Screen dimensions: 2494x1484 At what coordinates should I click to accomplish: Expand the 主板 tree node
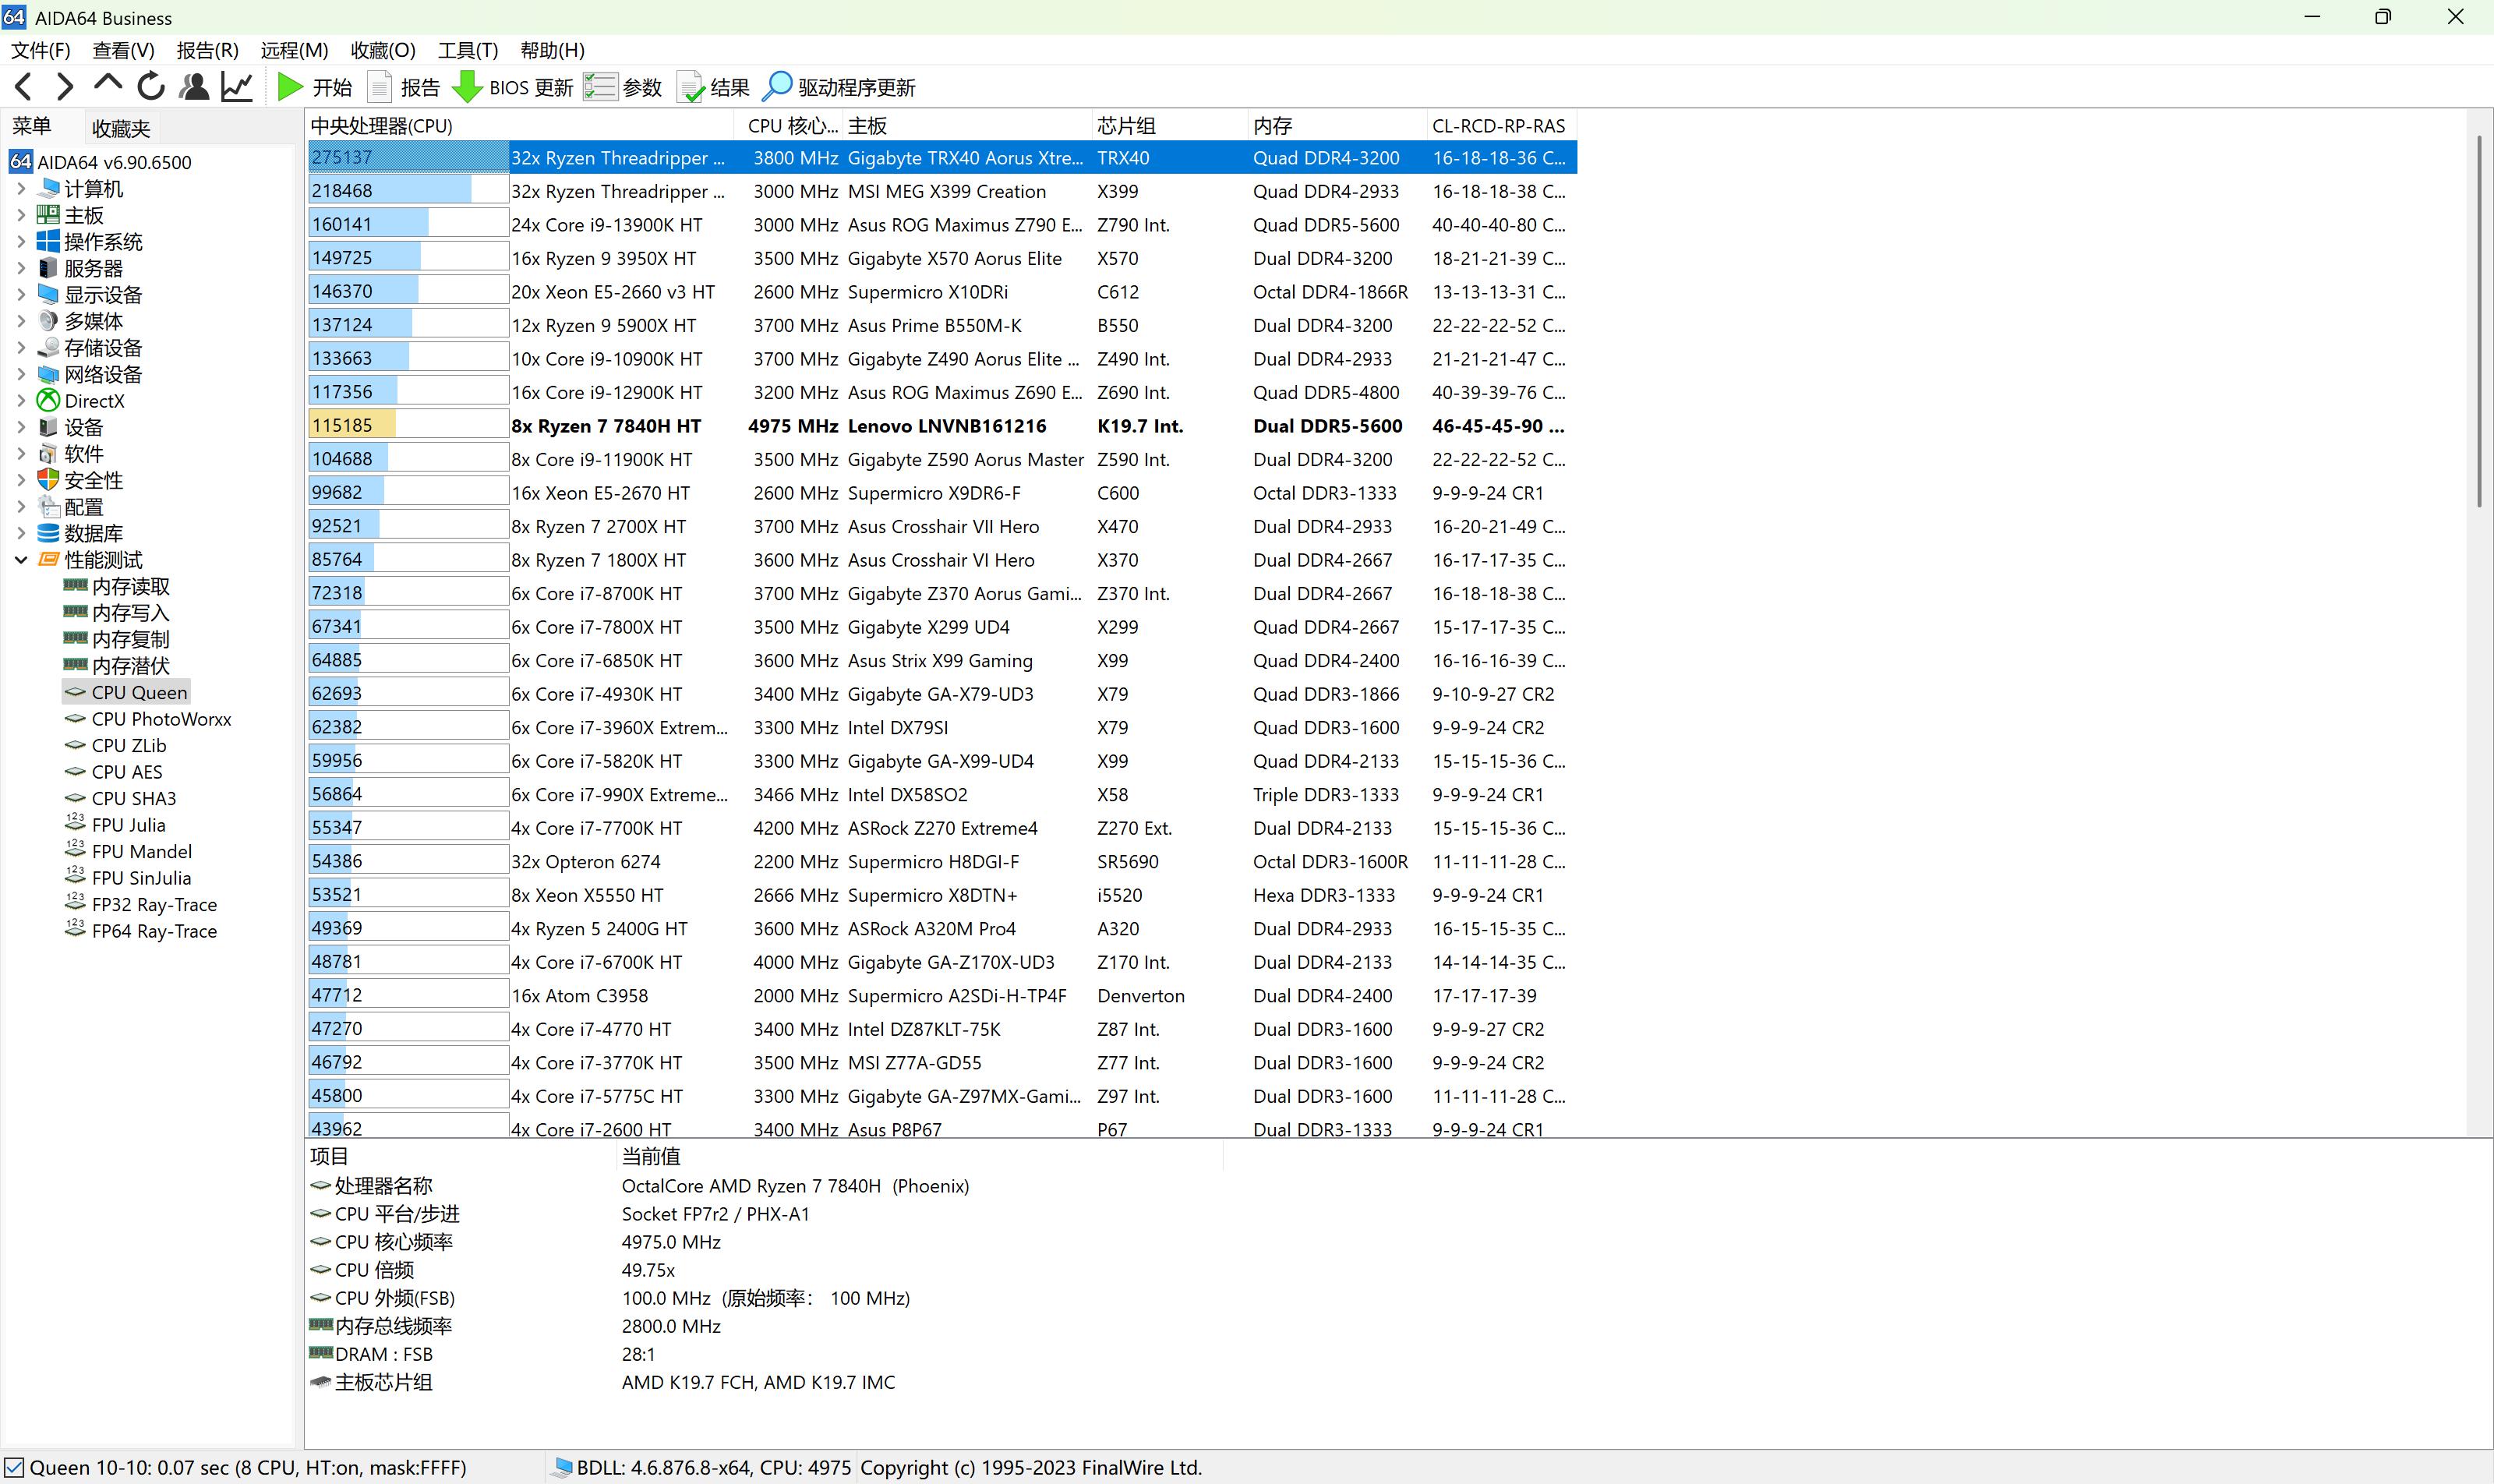tap(21, 214)
